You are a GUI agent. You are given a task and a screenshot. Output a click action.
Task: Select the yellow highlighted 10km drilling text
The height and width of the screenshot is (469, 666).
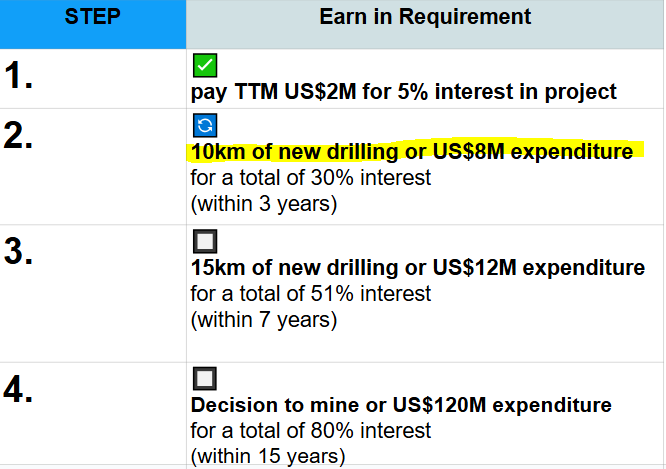pos(412,152)
